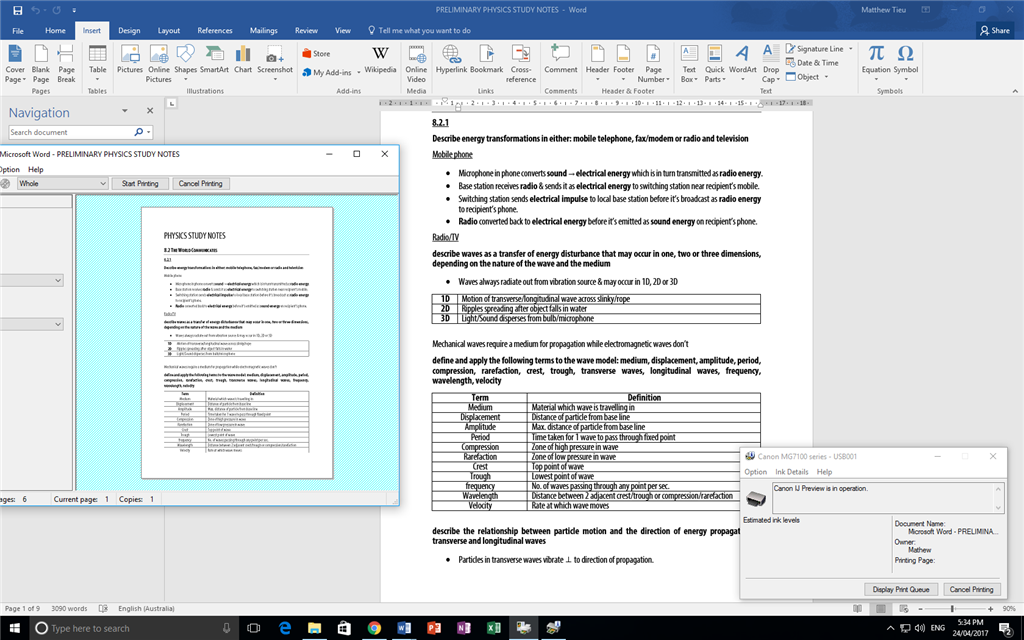Click the zoom in plus button
1024x640 pixels.
point(991,609)
